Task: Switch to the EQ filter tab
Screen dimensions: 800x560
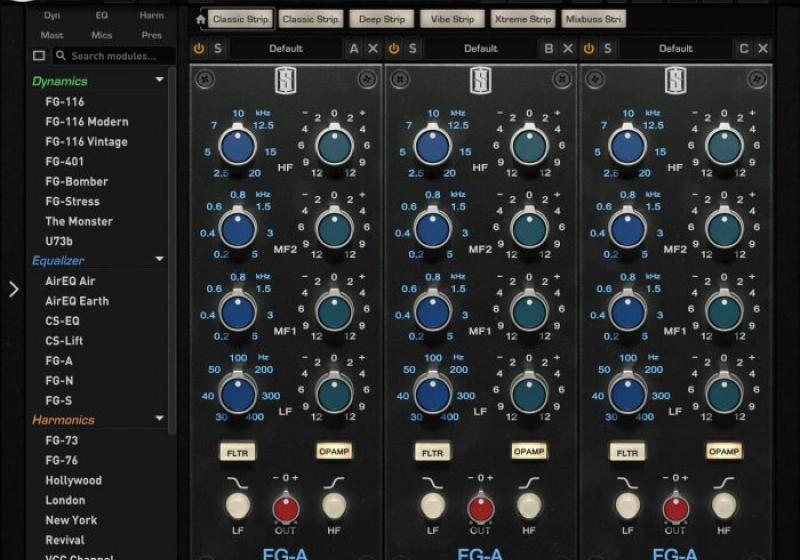Action: click(101, 16)
